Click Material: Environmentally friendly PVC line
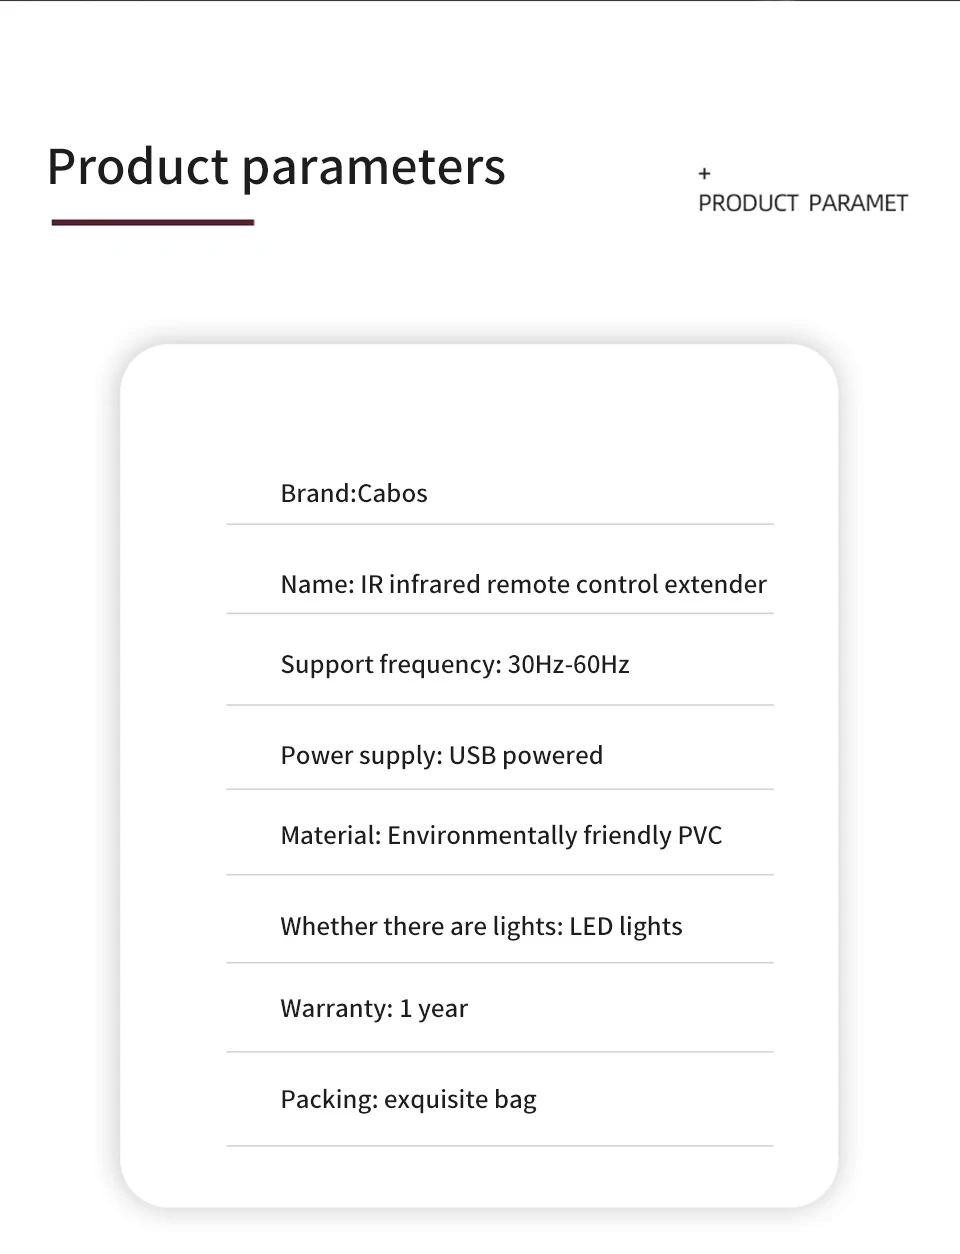 (501, 836)
